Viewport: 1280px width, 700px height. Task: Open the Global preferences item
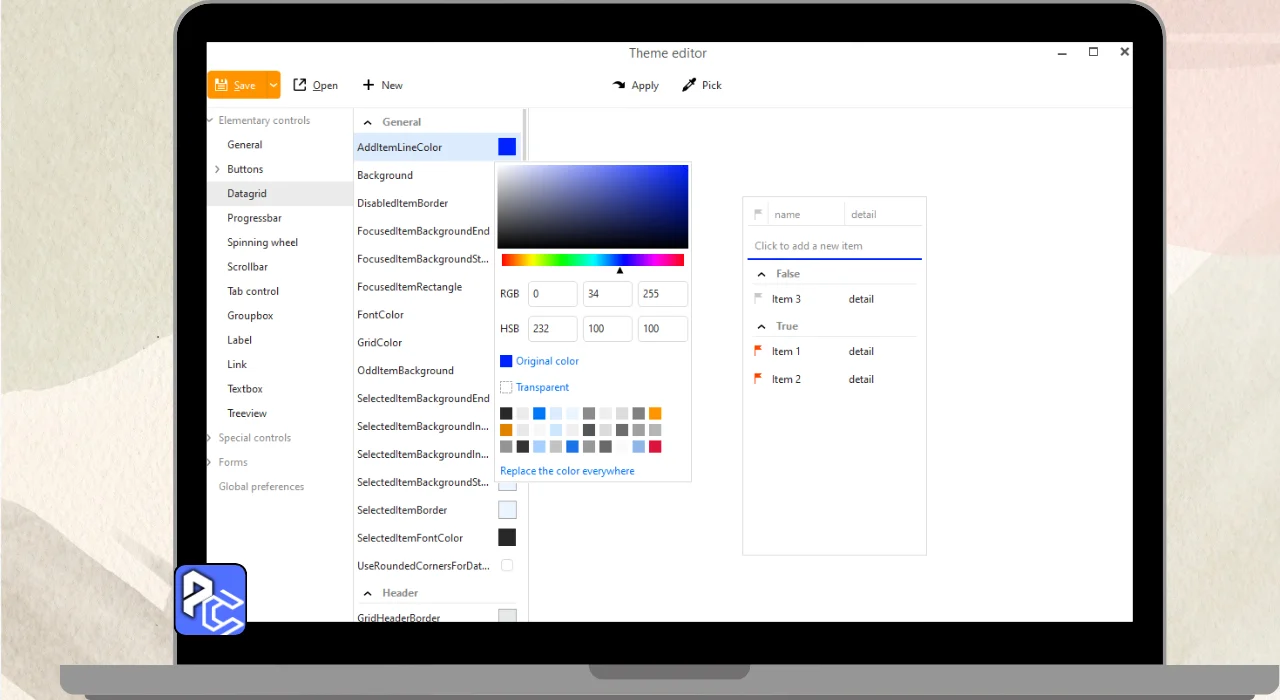[261, 487]
